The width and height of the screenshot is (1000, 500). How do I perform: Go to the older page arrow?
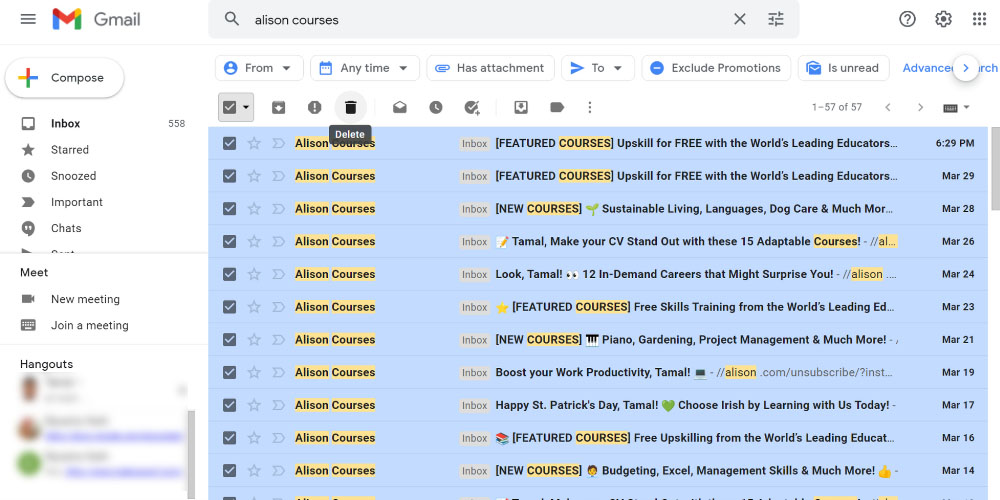(920, 107)
